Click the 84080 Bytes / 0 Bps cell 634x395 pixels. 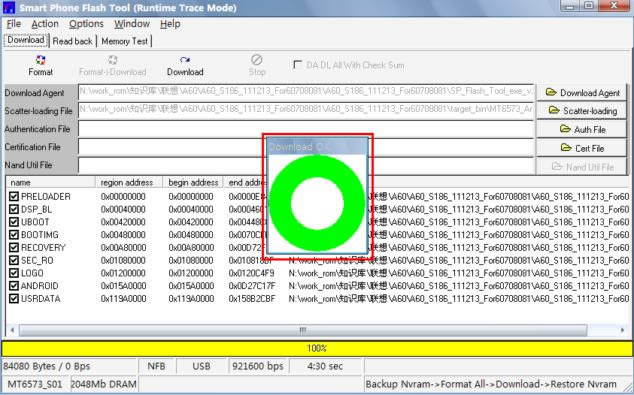69,366
